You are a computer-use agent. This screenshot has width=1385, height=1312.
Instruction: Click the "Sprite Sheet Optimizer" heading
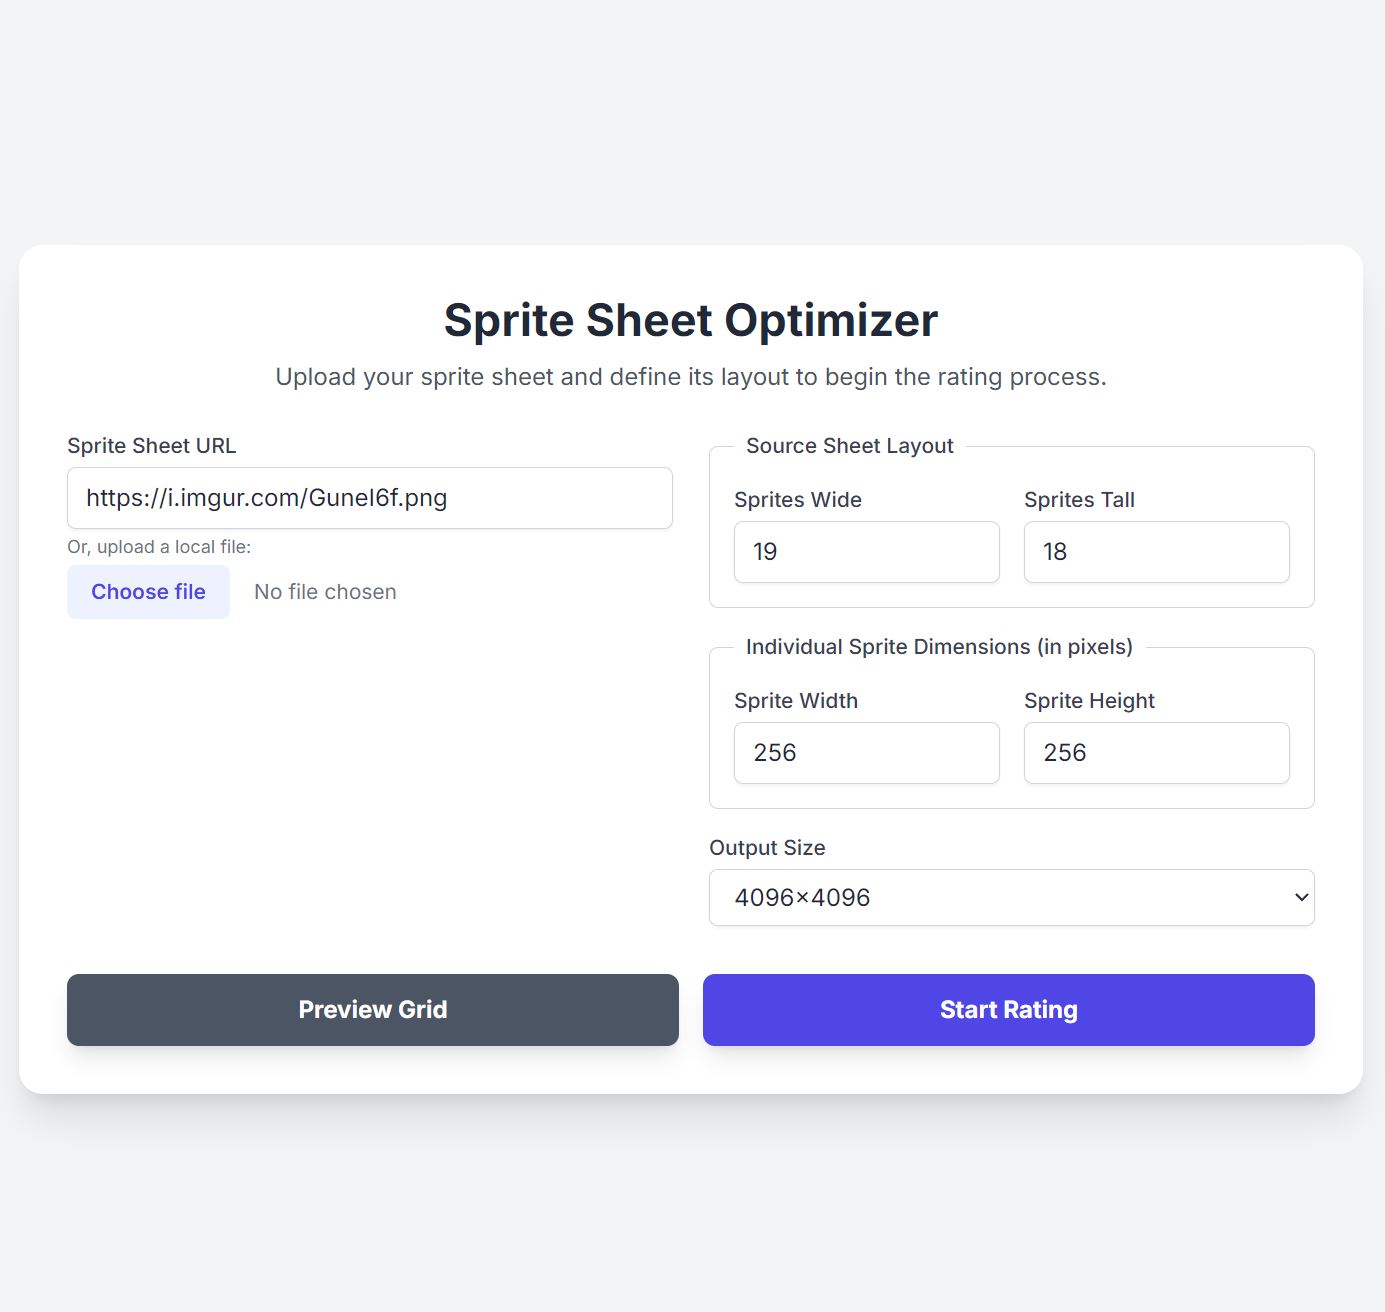[x=691, y=321]
